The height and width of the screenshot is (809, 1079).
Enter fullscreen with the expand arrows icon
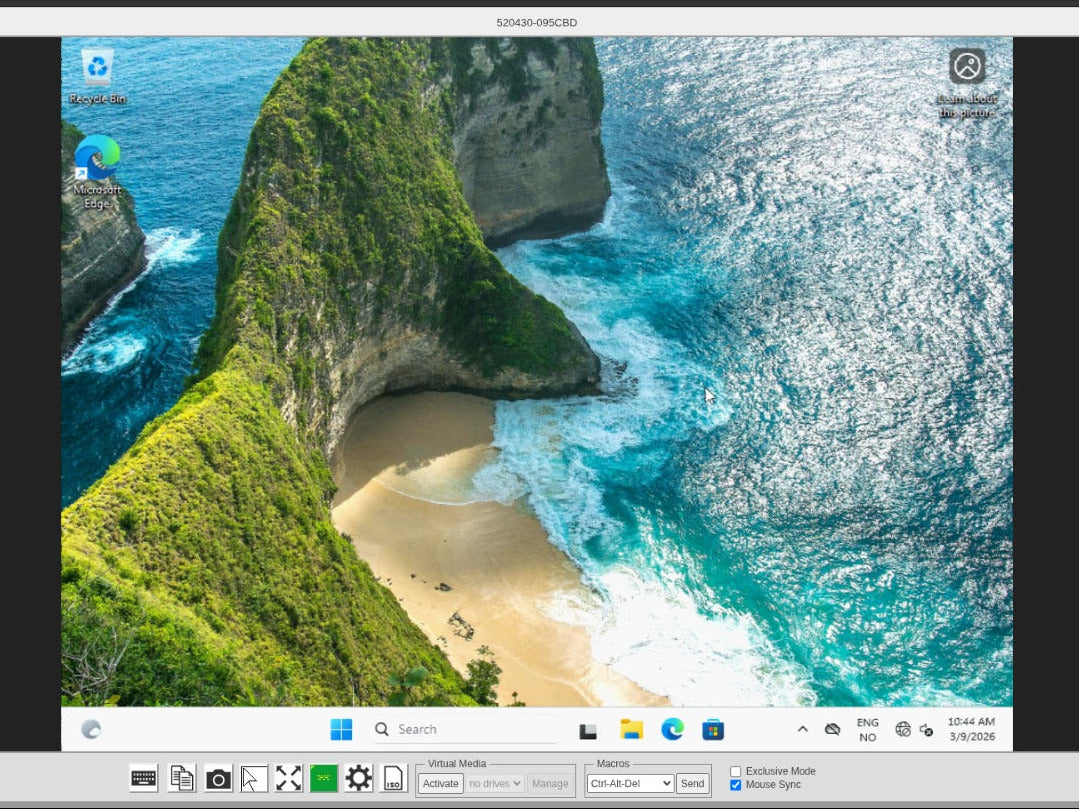point(288,778)
